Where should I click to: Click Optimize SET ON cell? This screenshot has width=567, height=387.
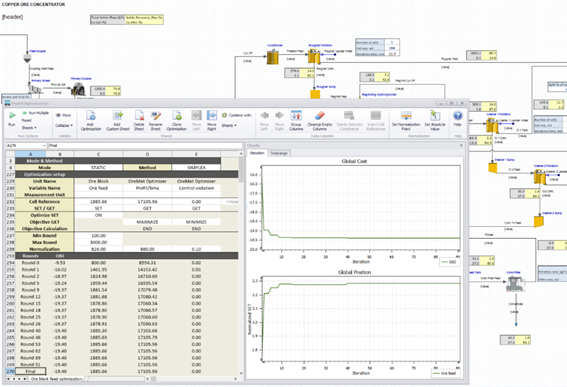point(98,215)
